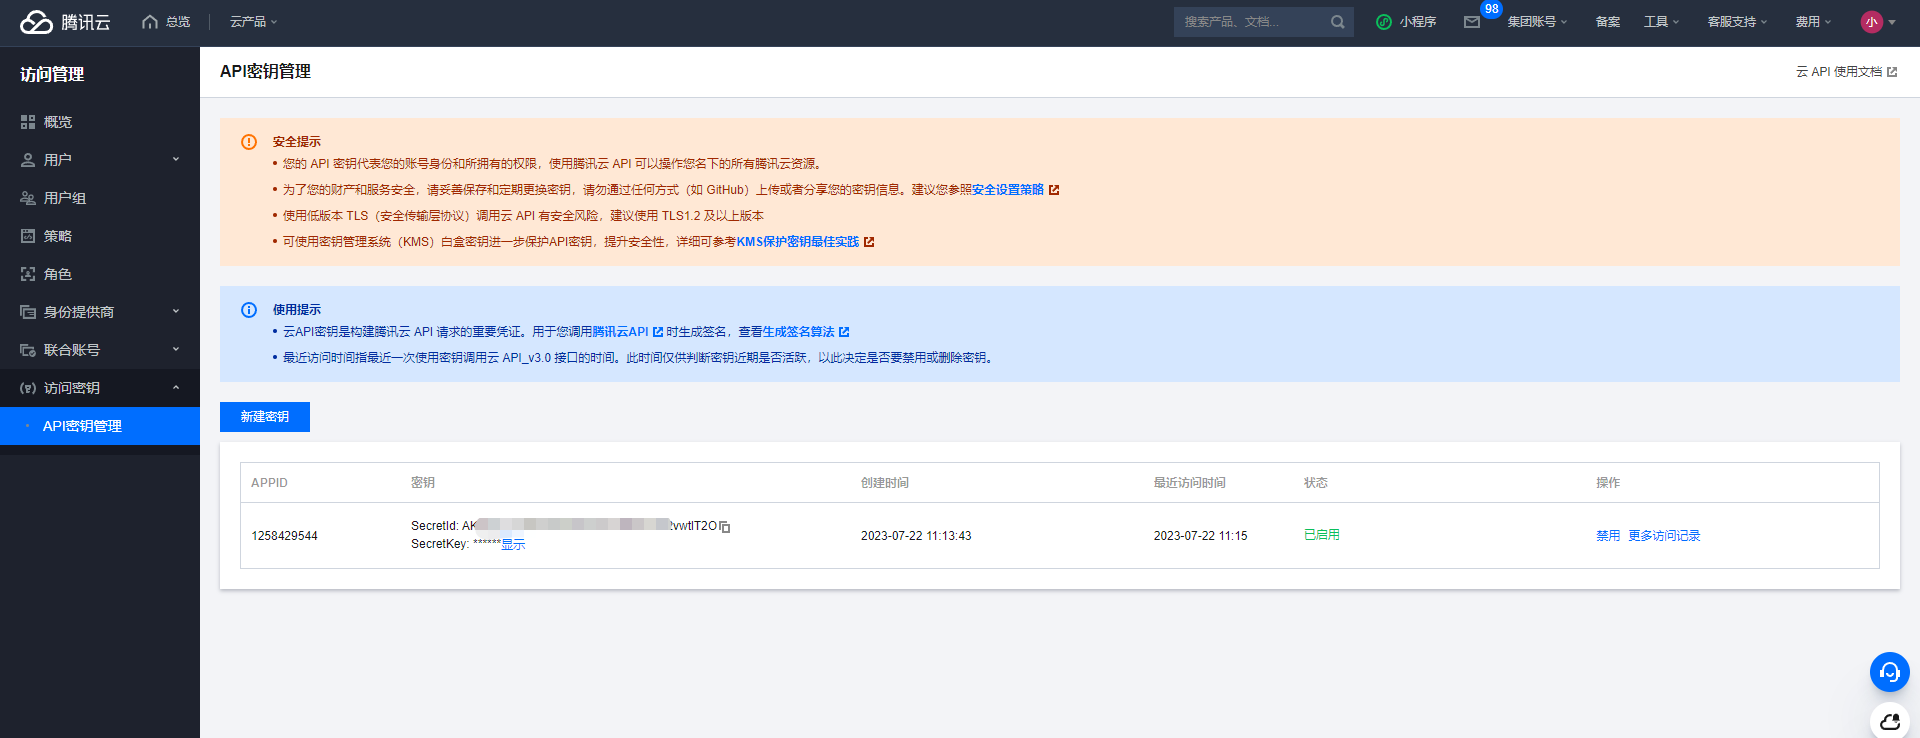
Task: Click creation time 2023-07-22 11:13:43
Action: coord(916,536)
